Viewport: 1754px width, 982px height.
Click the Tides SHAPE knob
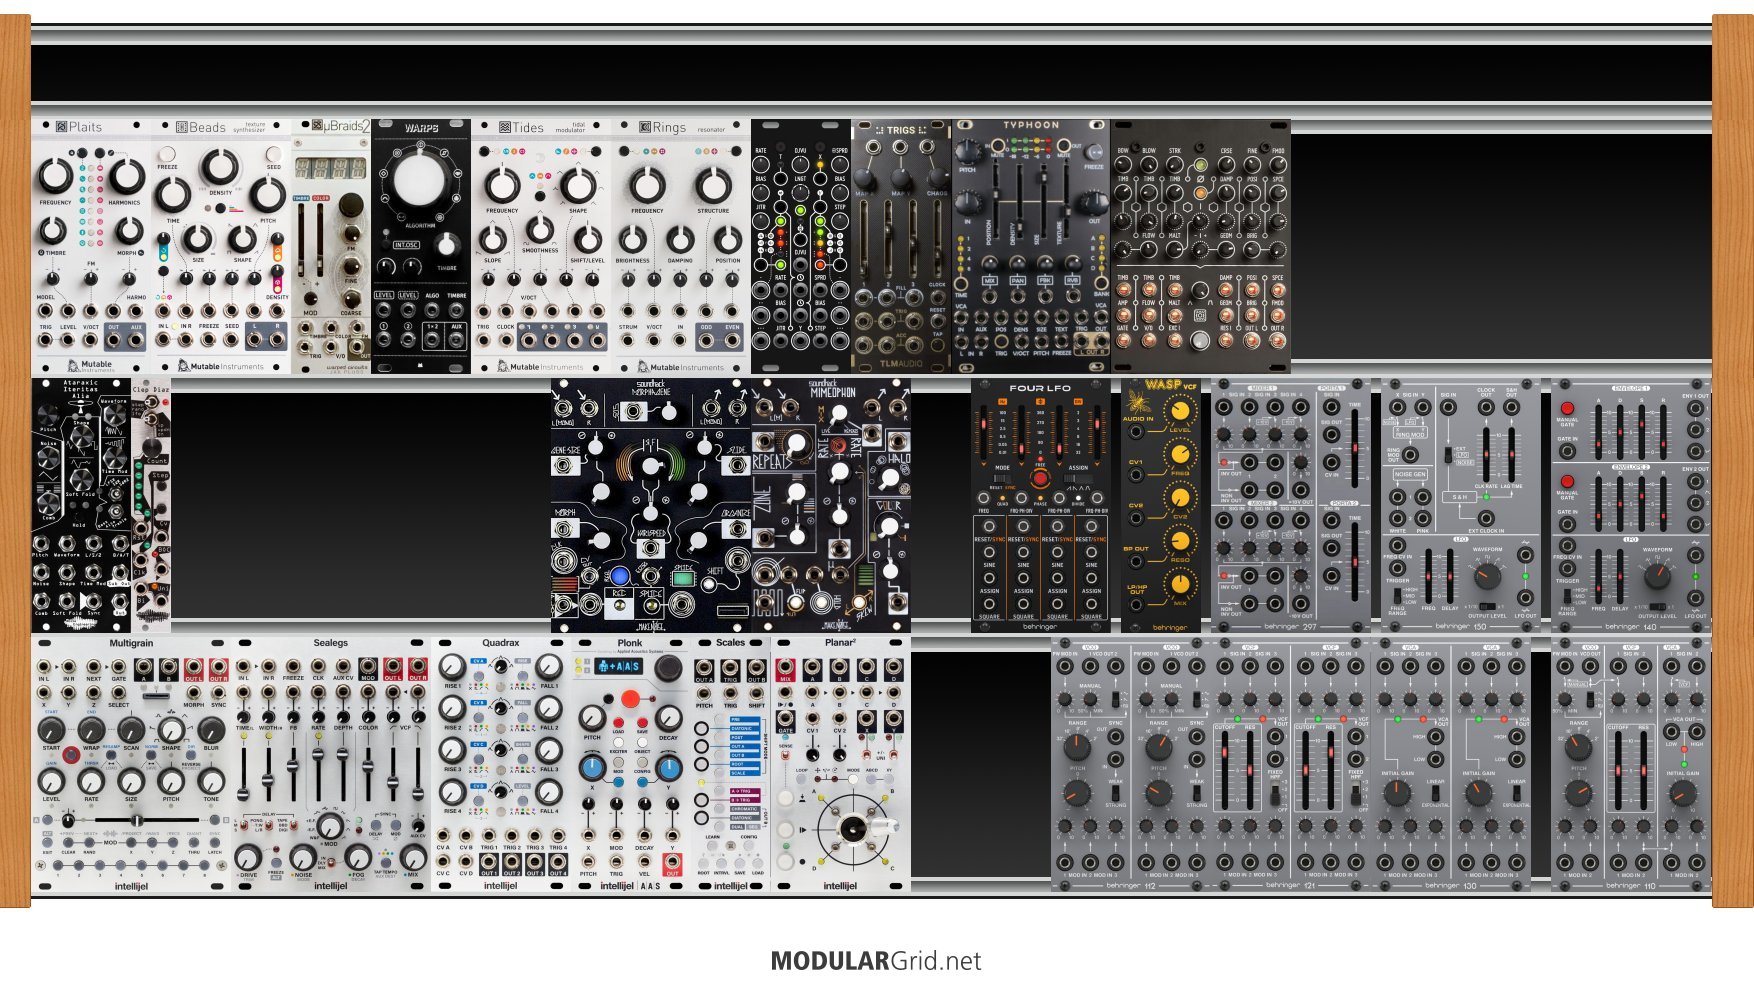[x=578, y=185]
